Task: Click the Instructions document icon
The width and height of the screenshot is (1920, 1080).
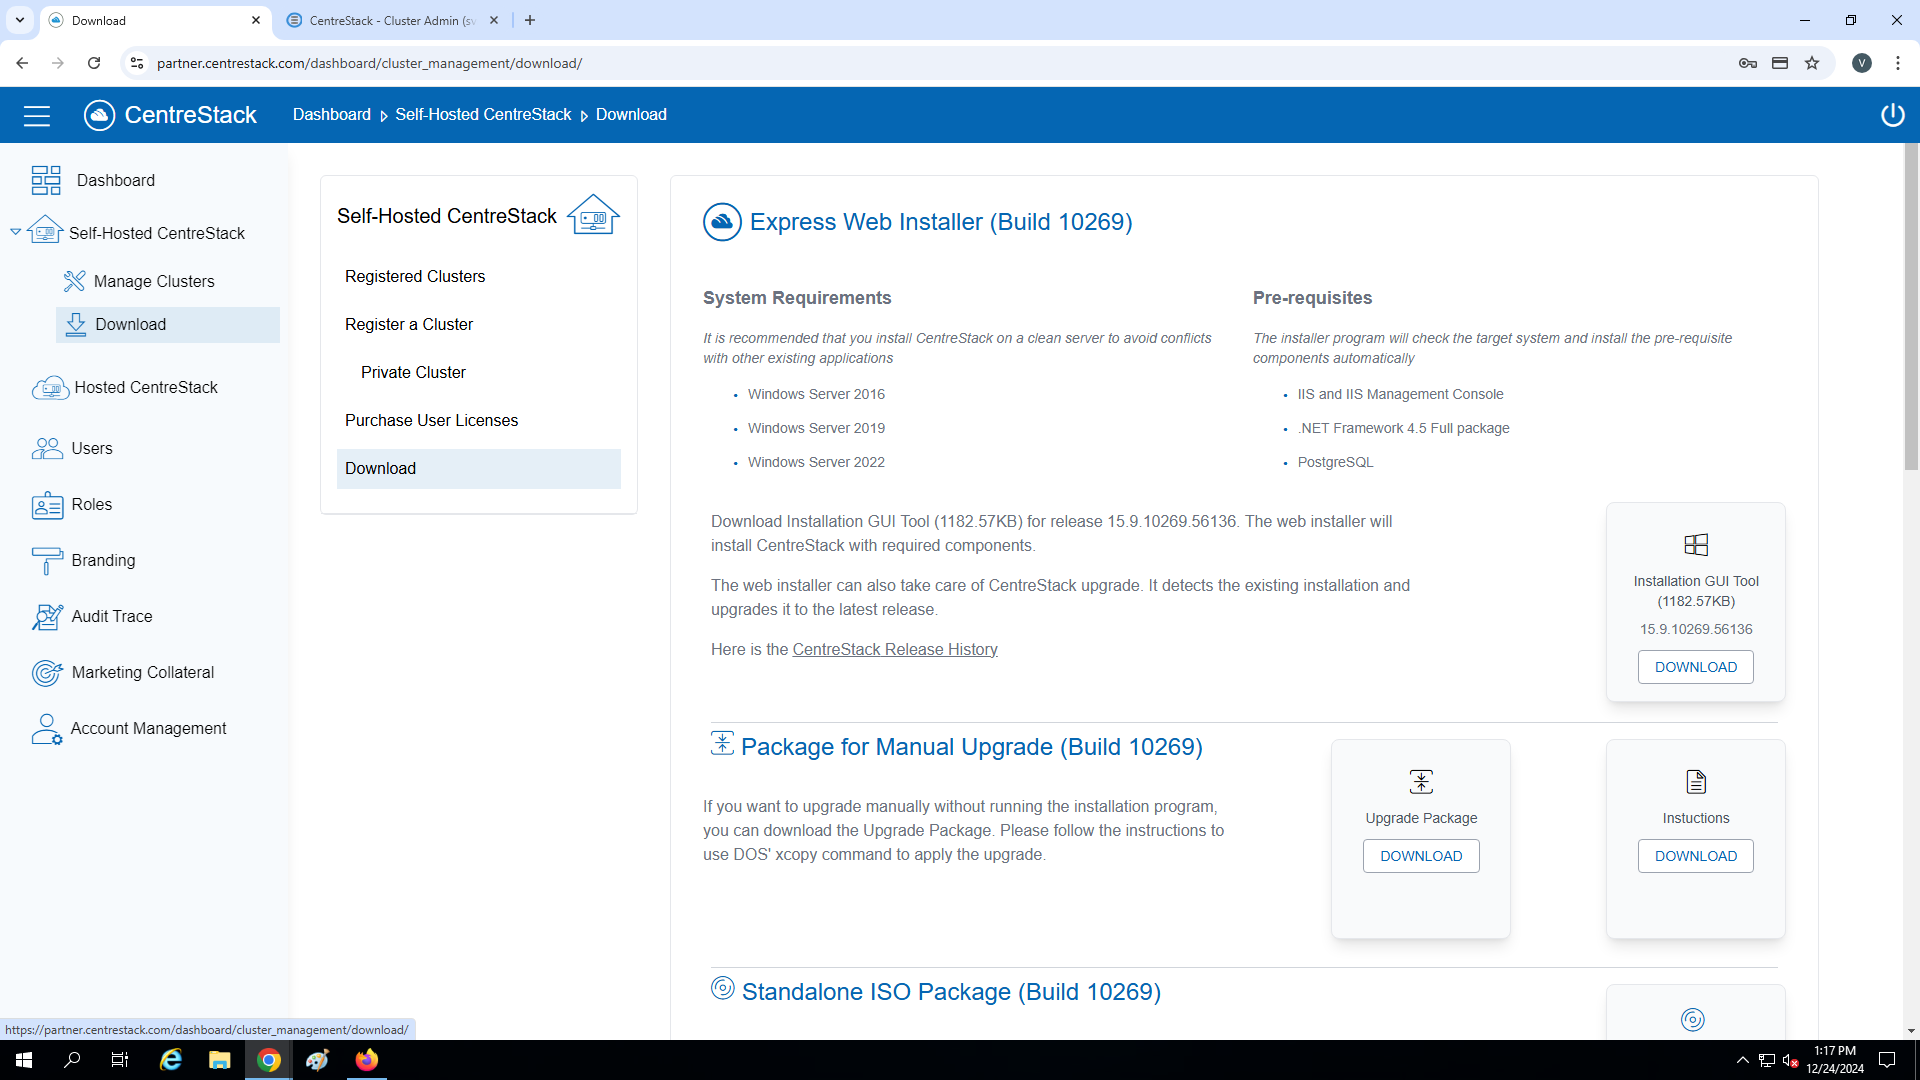Action: click(x=1696, y=782)
